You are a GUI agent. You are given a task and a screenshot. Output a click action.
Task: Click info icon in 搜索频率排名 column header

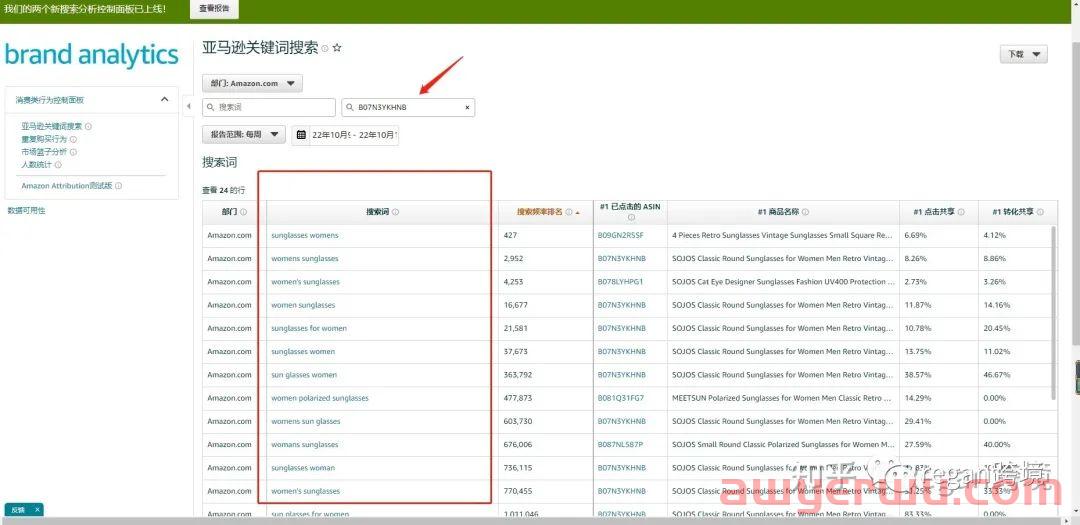(x=569, y=212)
